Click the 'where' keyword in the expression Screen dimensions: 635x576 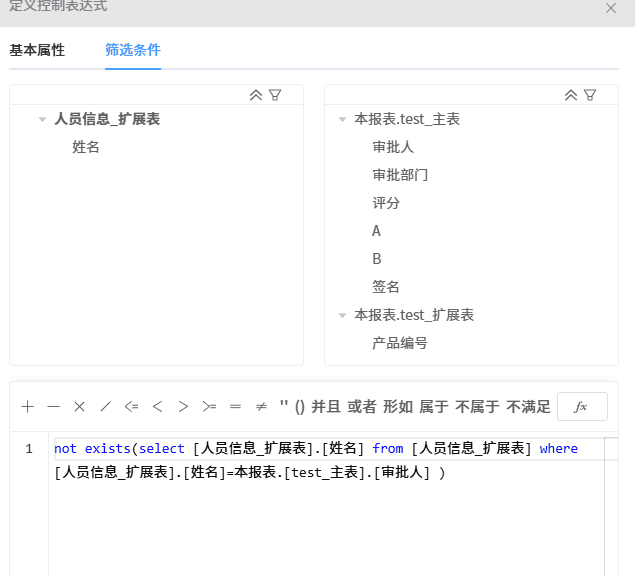click(558, 449)
